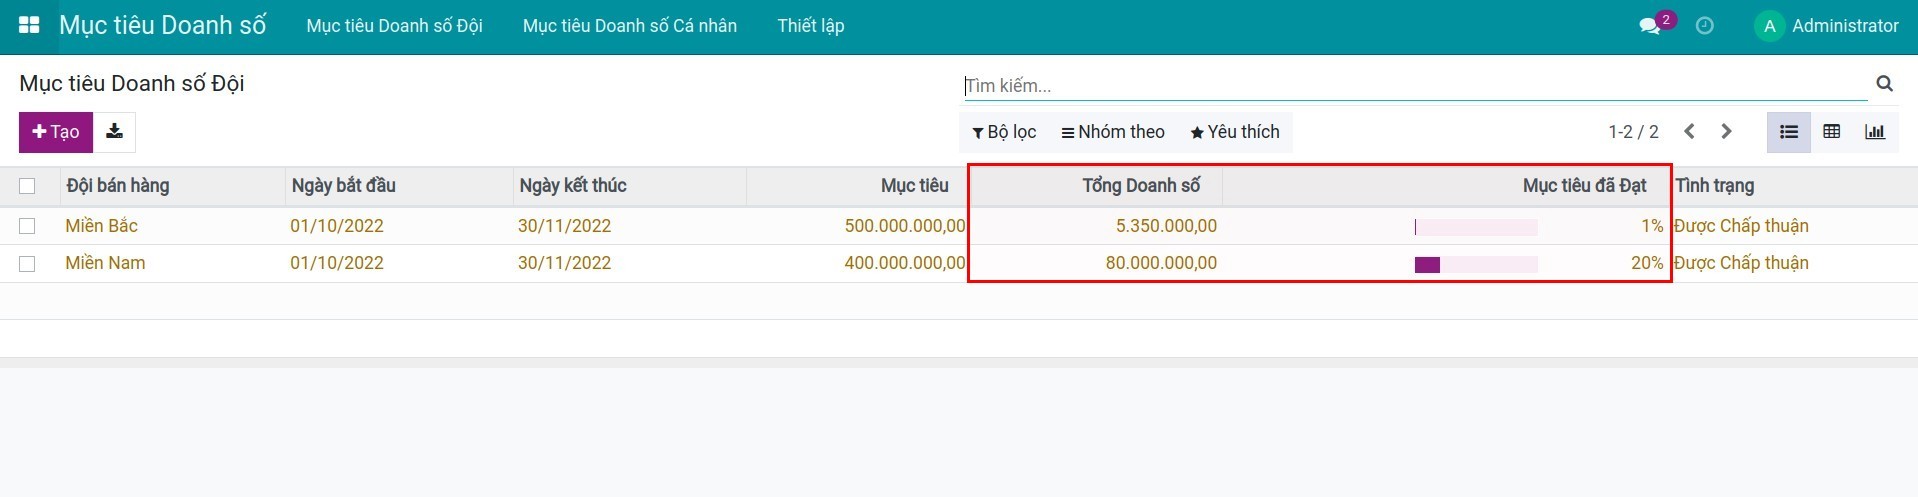Select all rows checkbox in header
This screenshot has width=1918, height=497.
point(27,186)
